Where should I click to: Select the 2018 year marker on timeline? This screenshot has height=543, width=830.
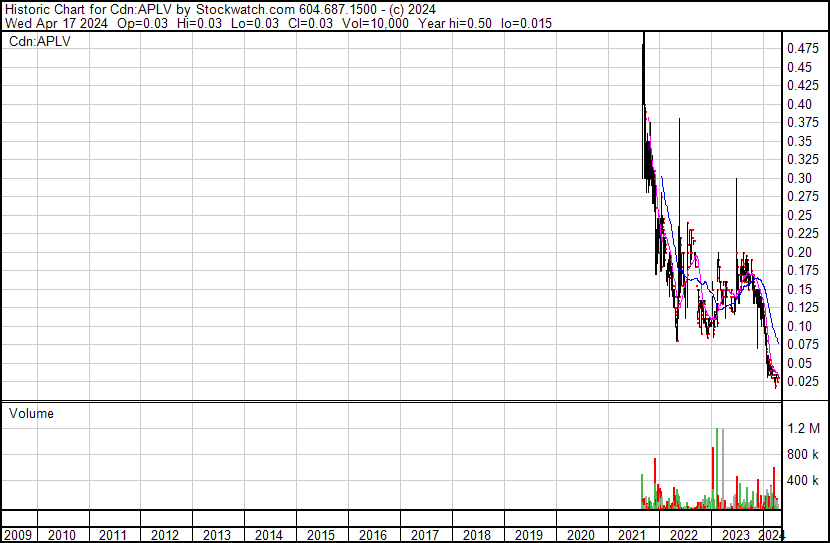tap(477, 535)
